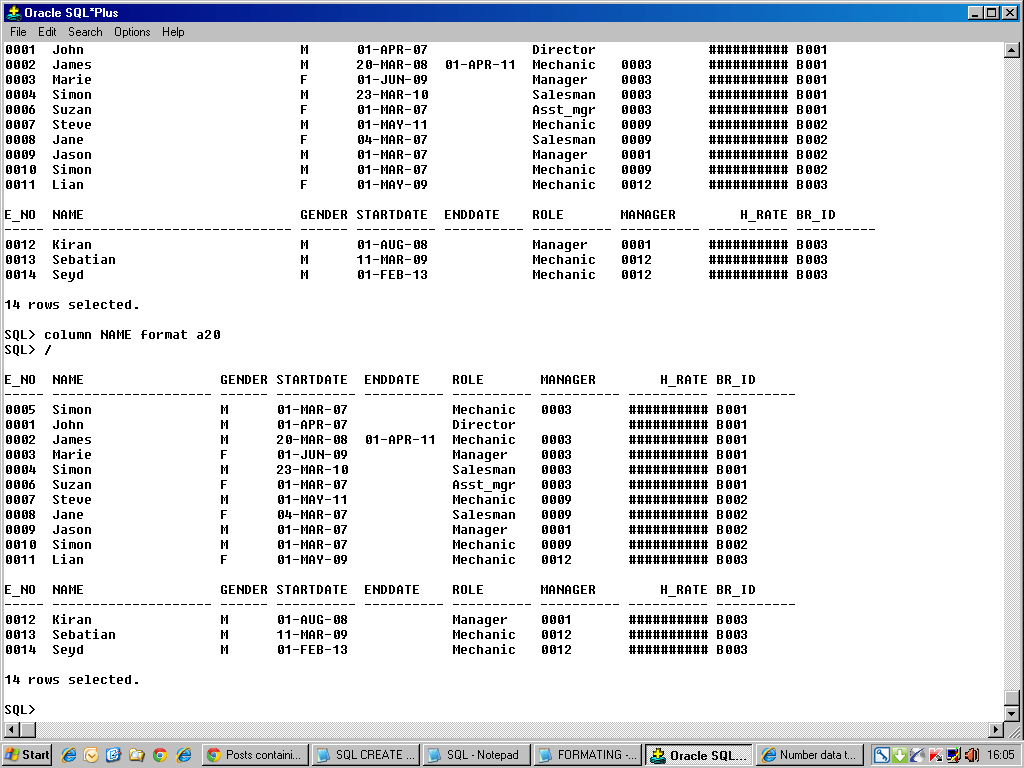The height and width of the screenshot is (768, 1024).
Task: Click the vertical scrollbar down arrow
Action: point(1012,713)
